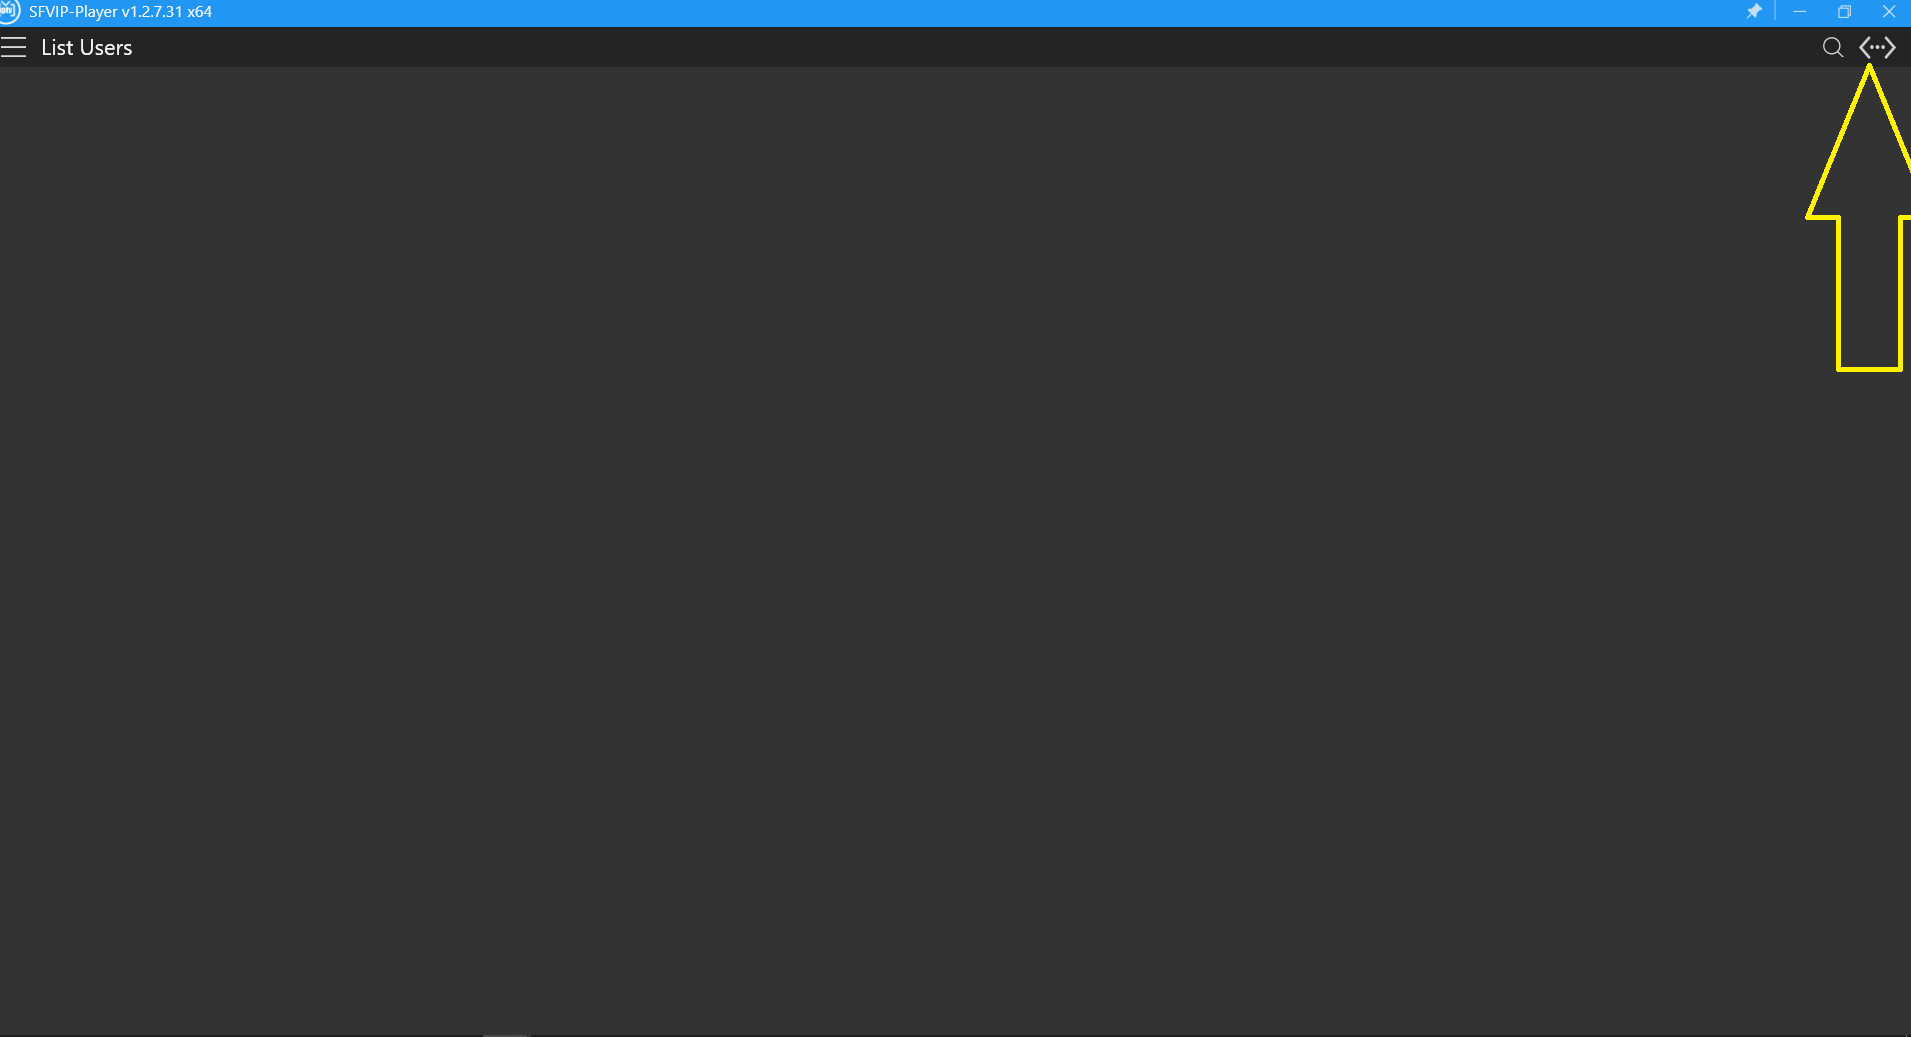Open the angle-bracket ellipsis options icon
Image resolution: width=1911 pixels, height=1037 pixels.
tap(1877, 47)
